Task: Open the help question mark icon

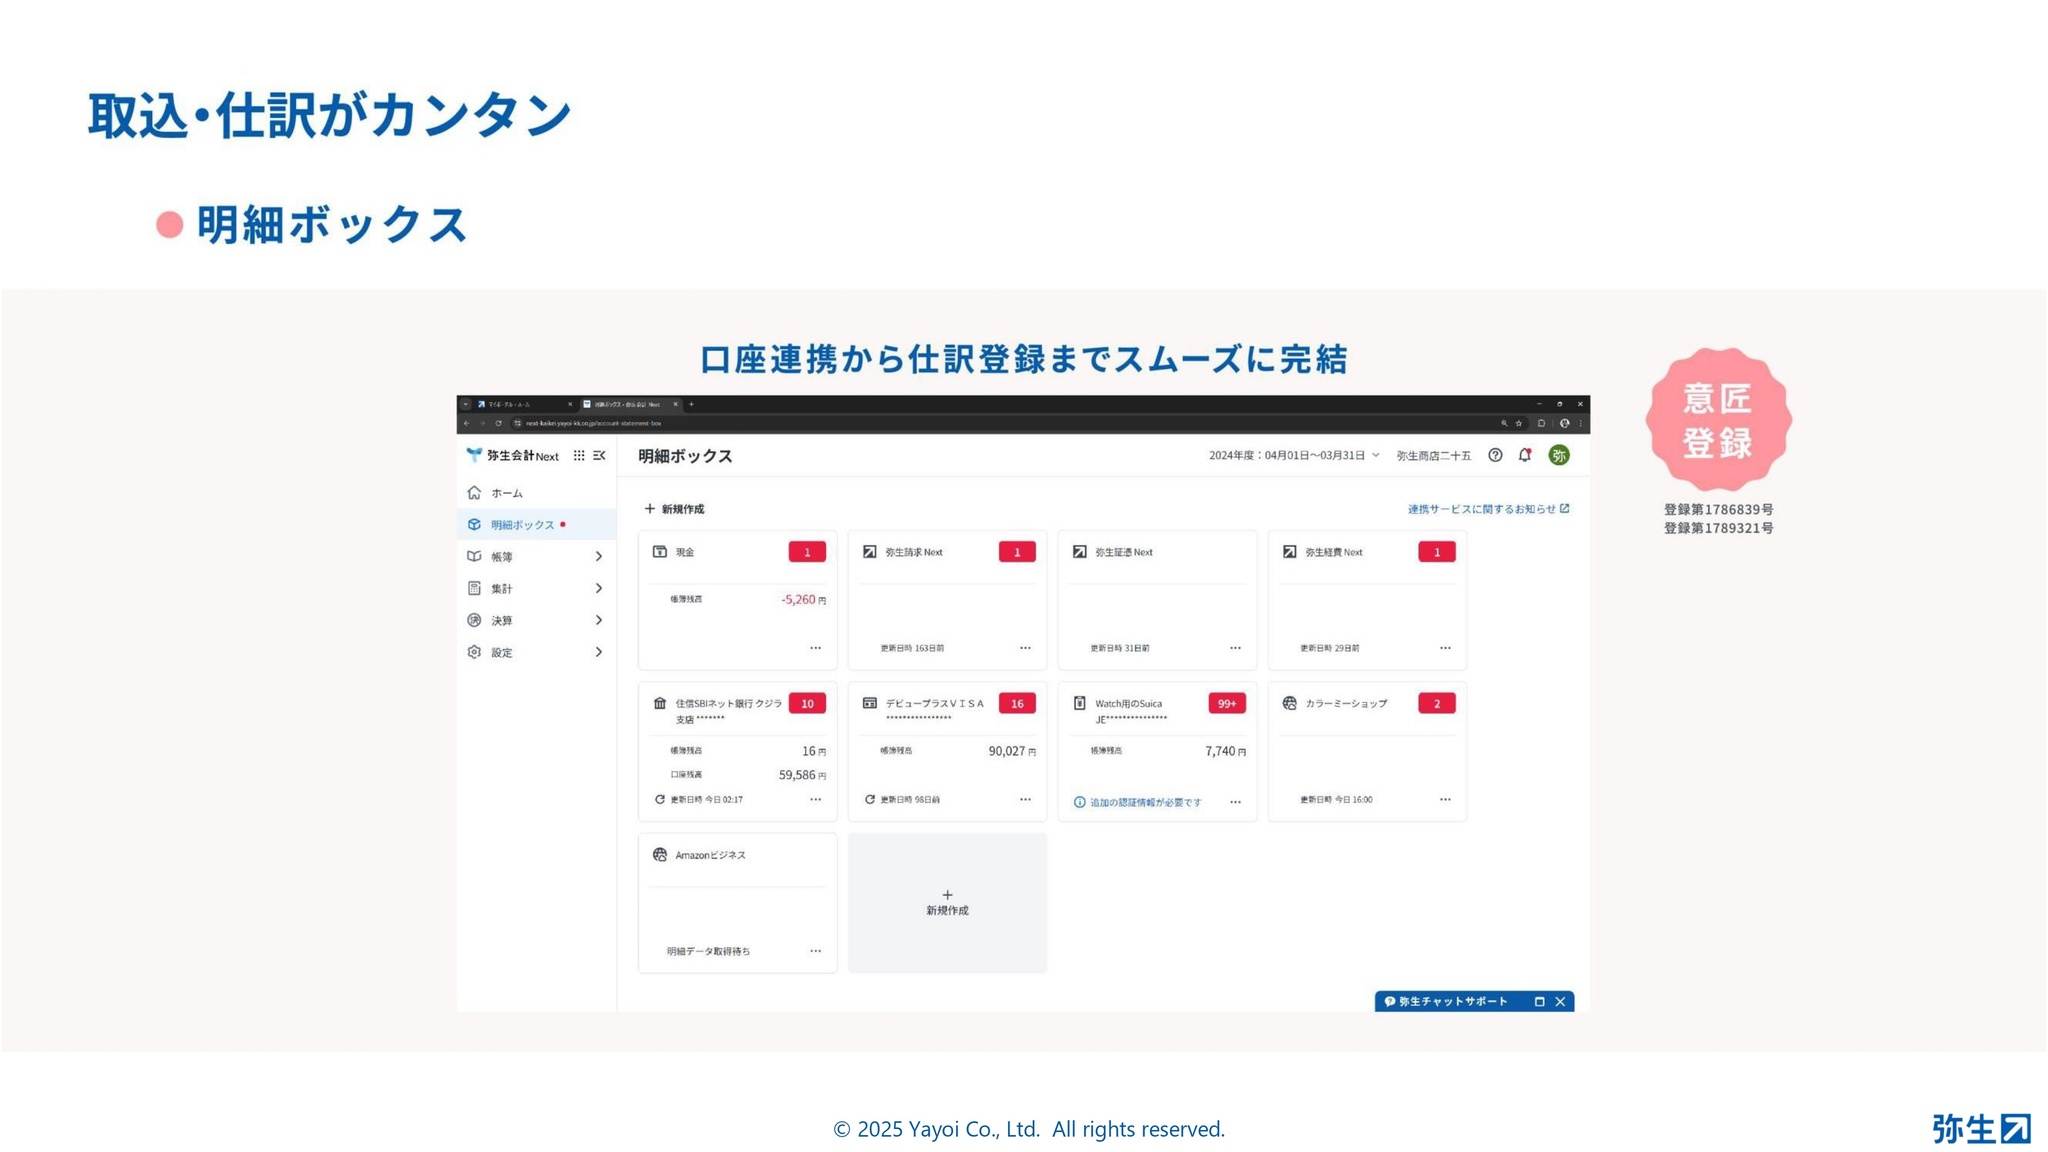Action: [1495, 455]
